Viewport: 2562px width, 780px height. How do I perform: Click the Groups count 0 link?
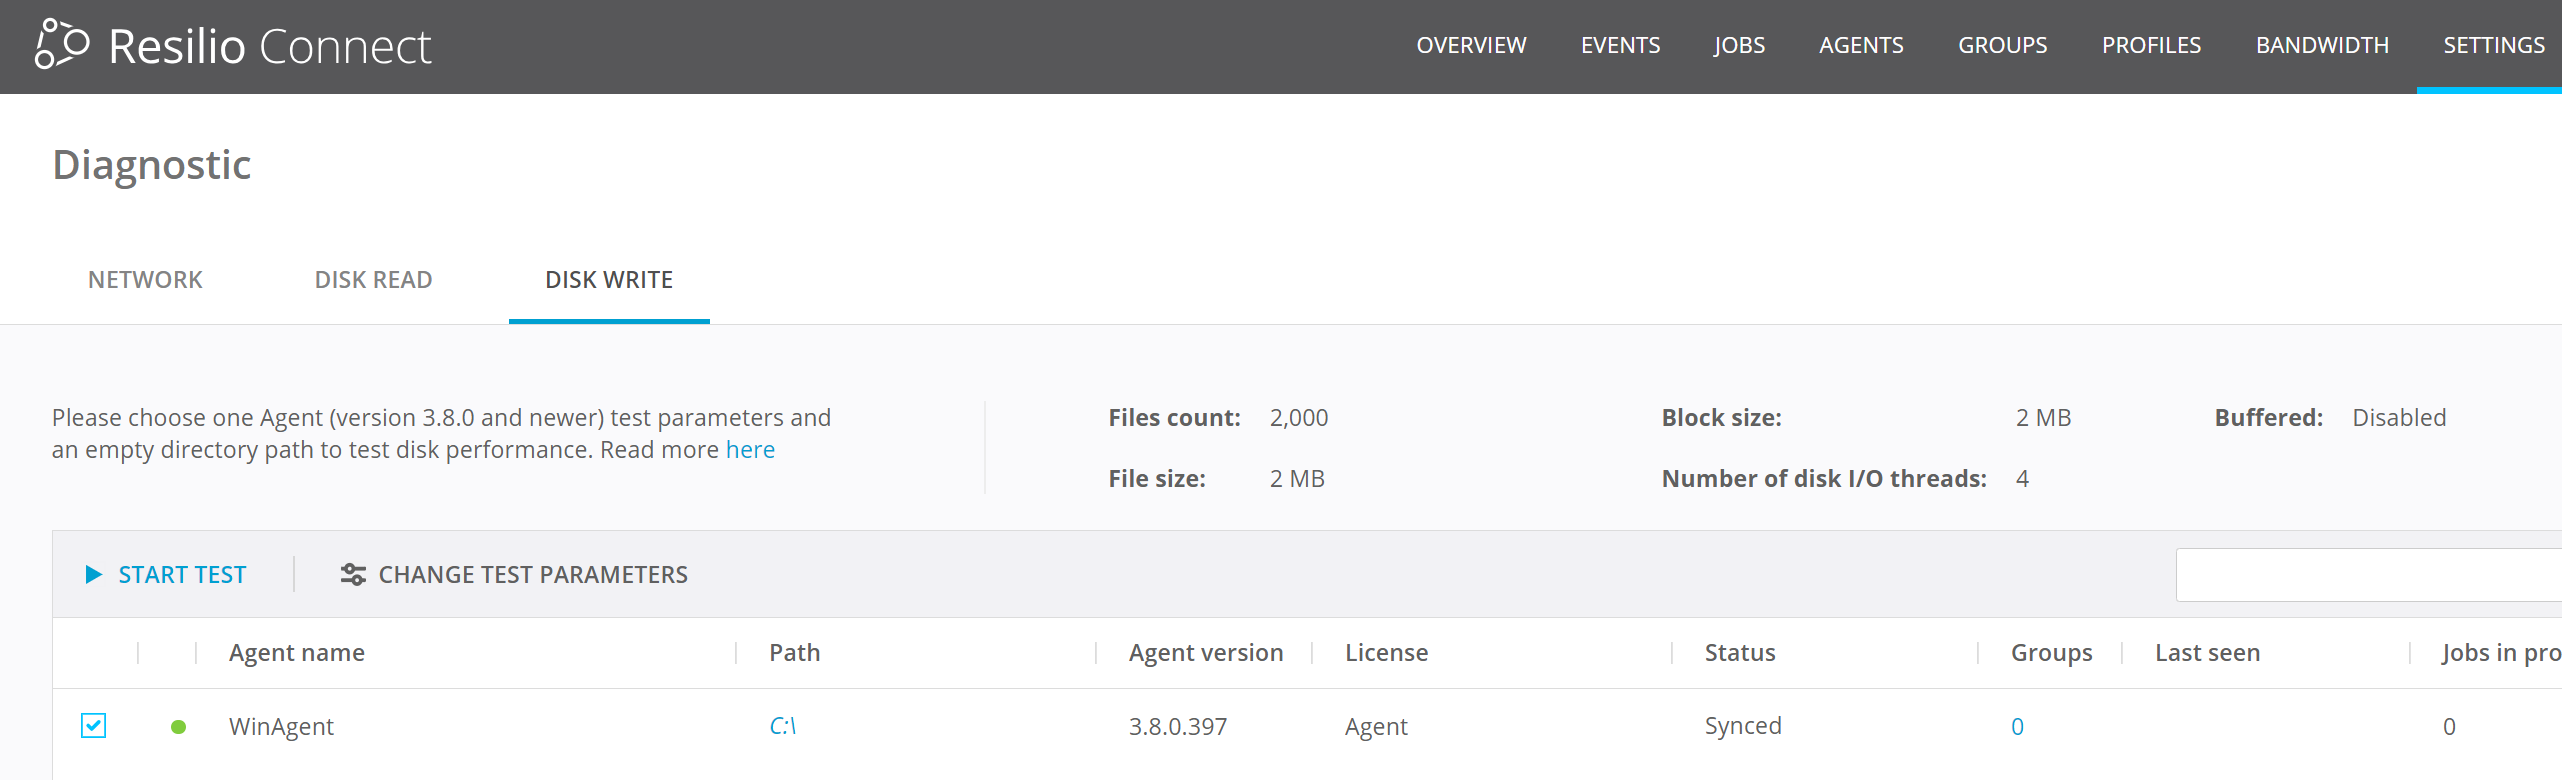coord(2017,727)
